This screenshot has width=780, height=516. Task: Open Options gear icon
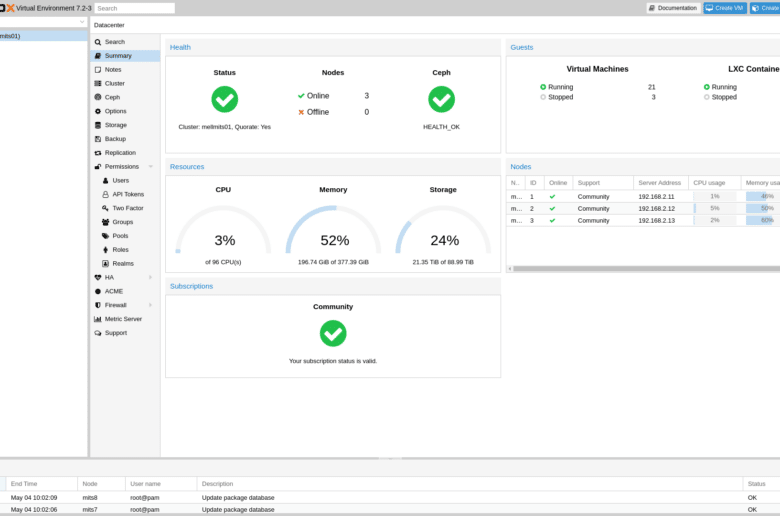pos(98,111)
